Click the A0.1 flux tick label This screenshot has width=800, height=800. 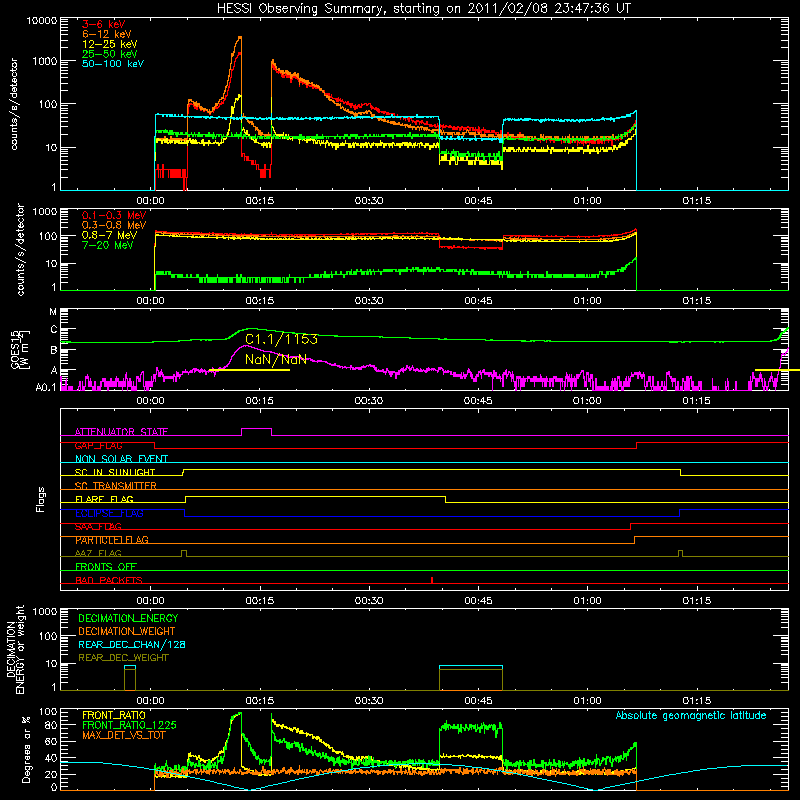(46, 387)
